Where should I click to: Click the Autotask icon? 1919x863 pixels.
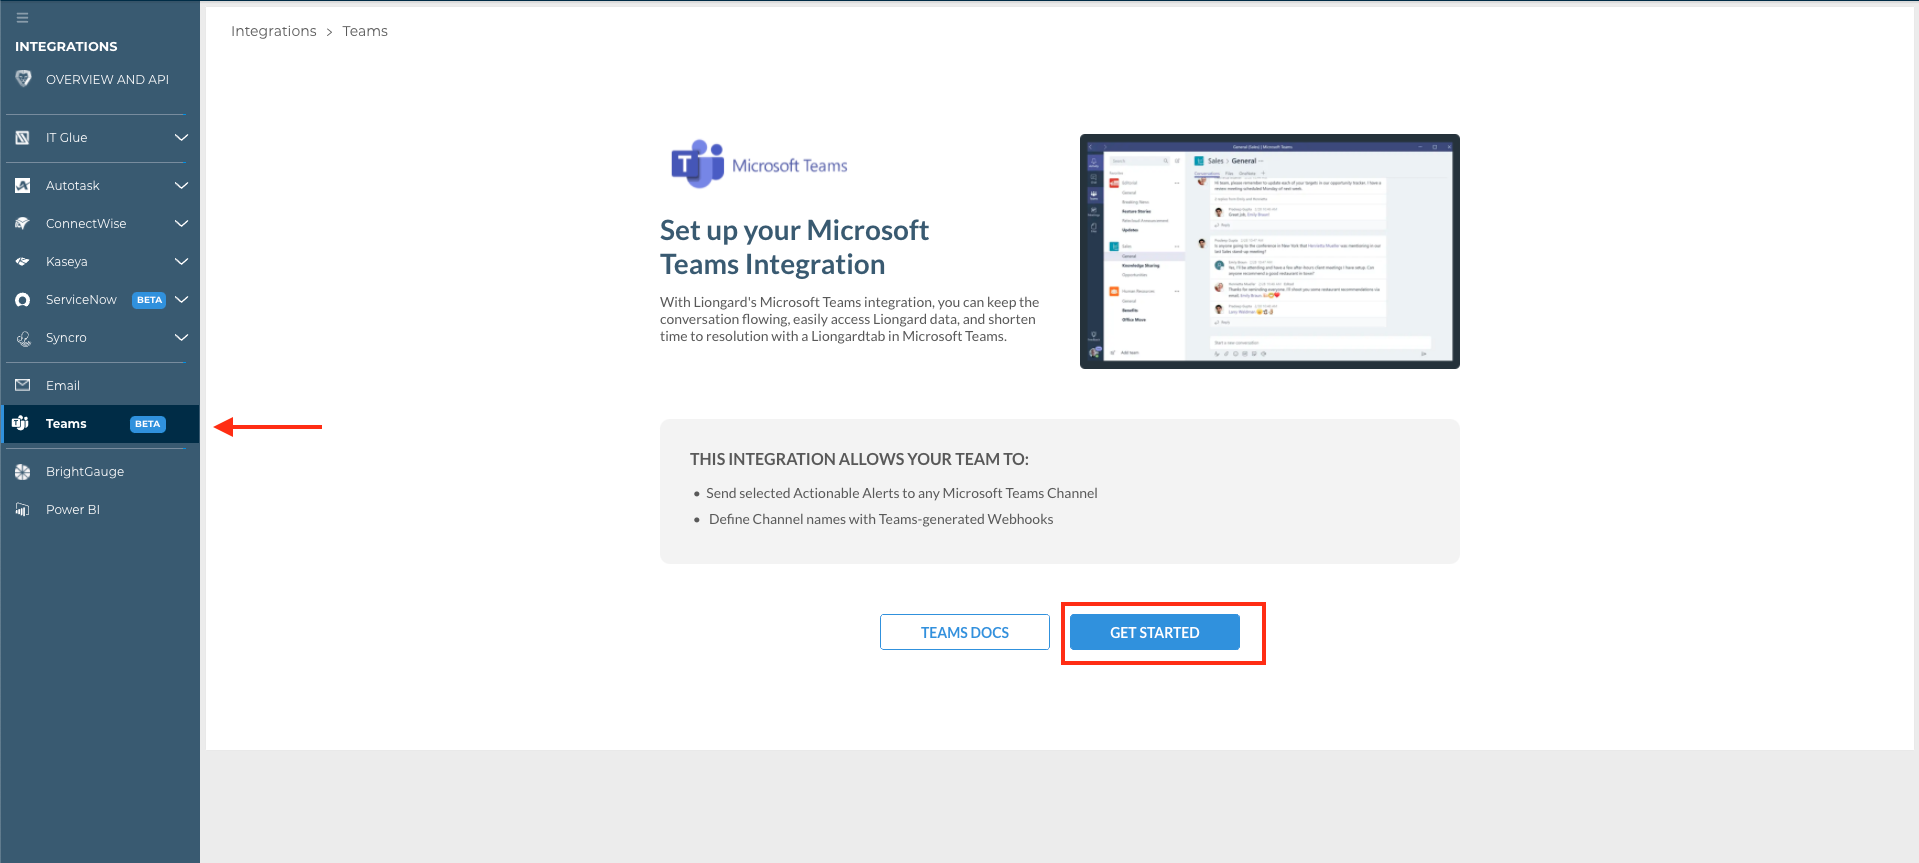click(x=23, y=186)
